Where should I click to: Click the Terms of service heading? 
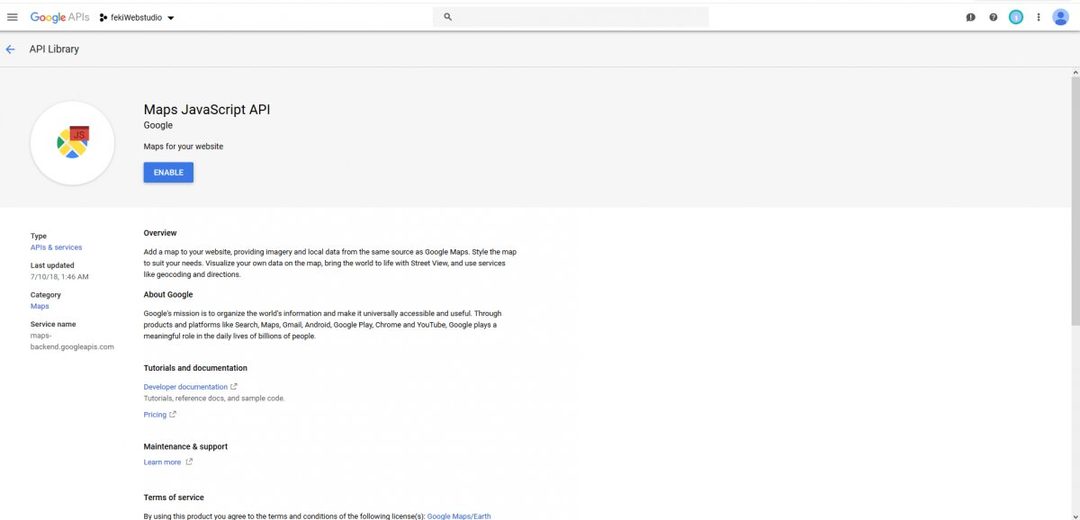(174, 497)
